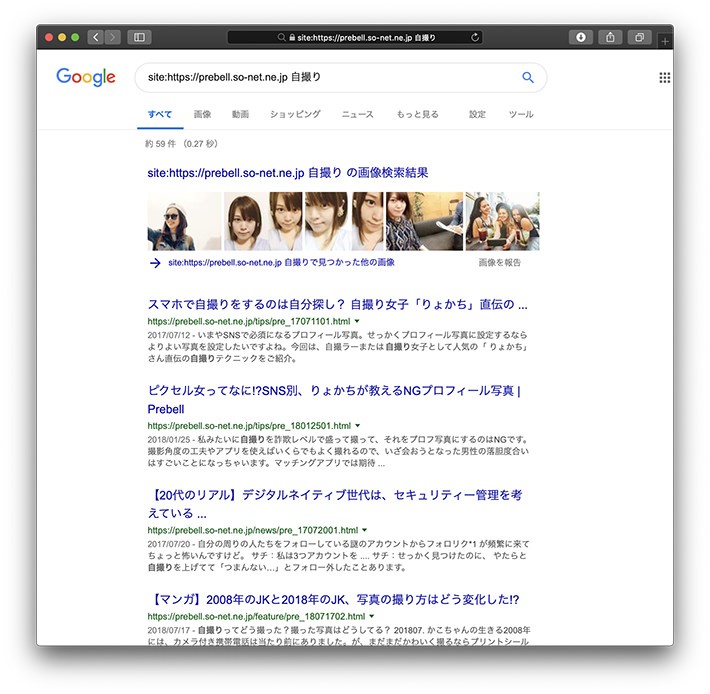Switch to the ショッピング tab

pos(295,114)
